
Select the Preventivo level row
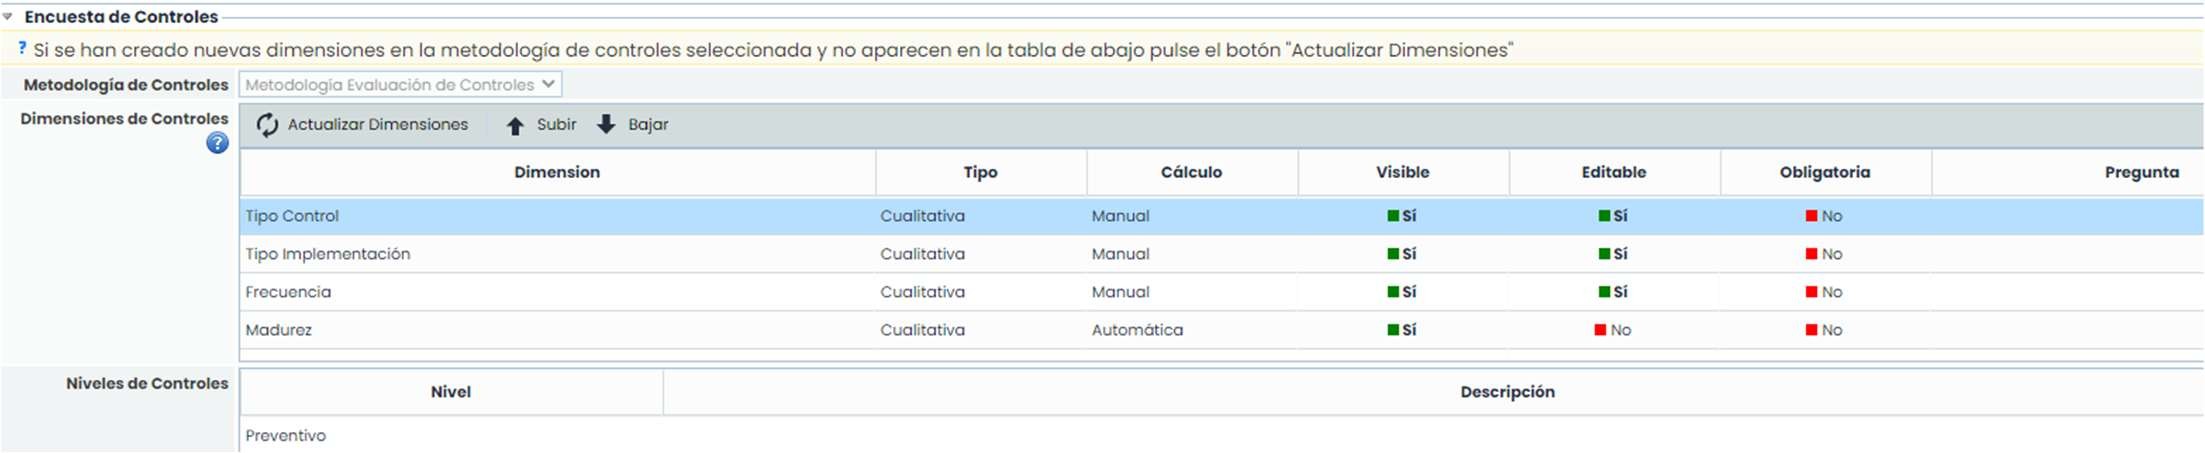click(x=286, y=436)
